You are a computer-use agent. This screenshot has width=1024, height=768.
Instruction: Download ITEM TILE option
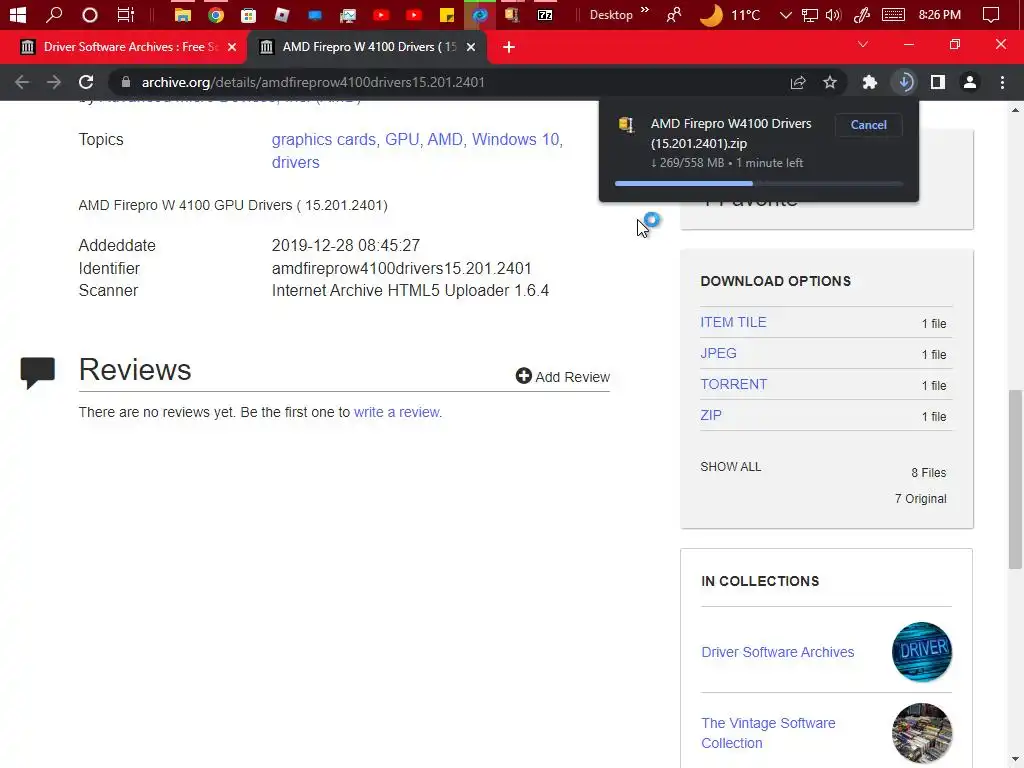[x=733, y=322]
